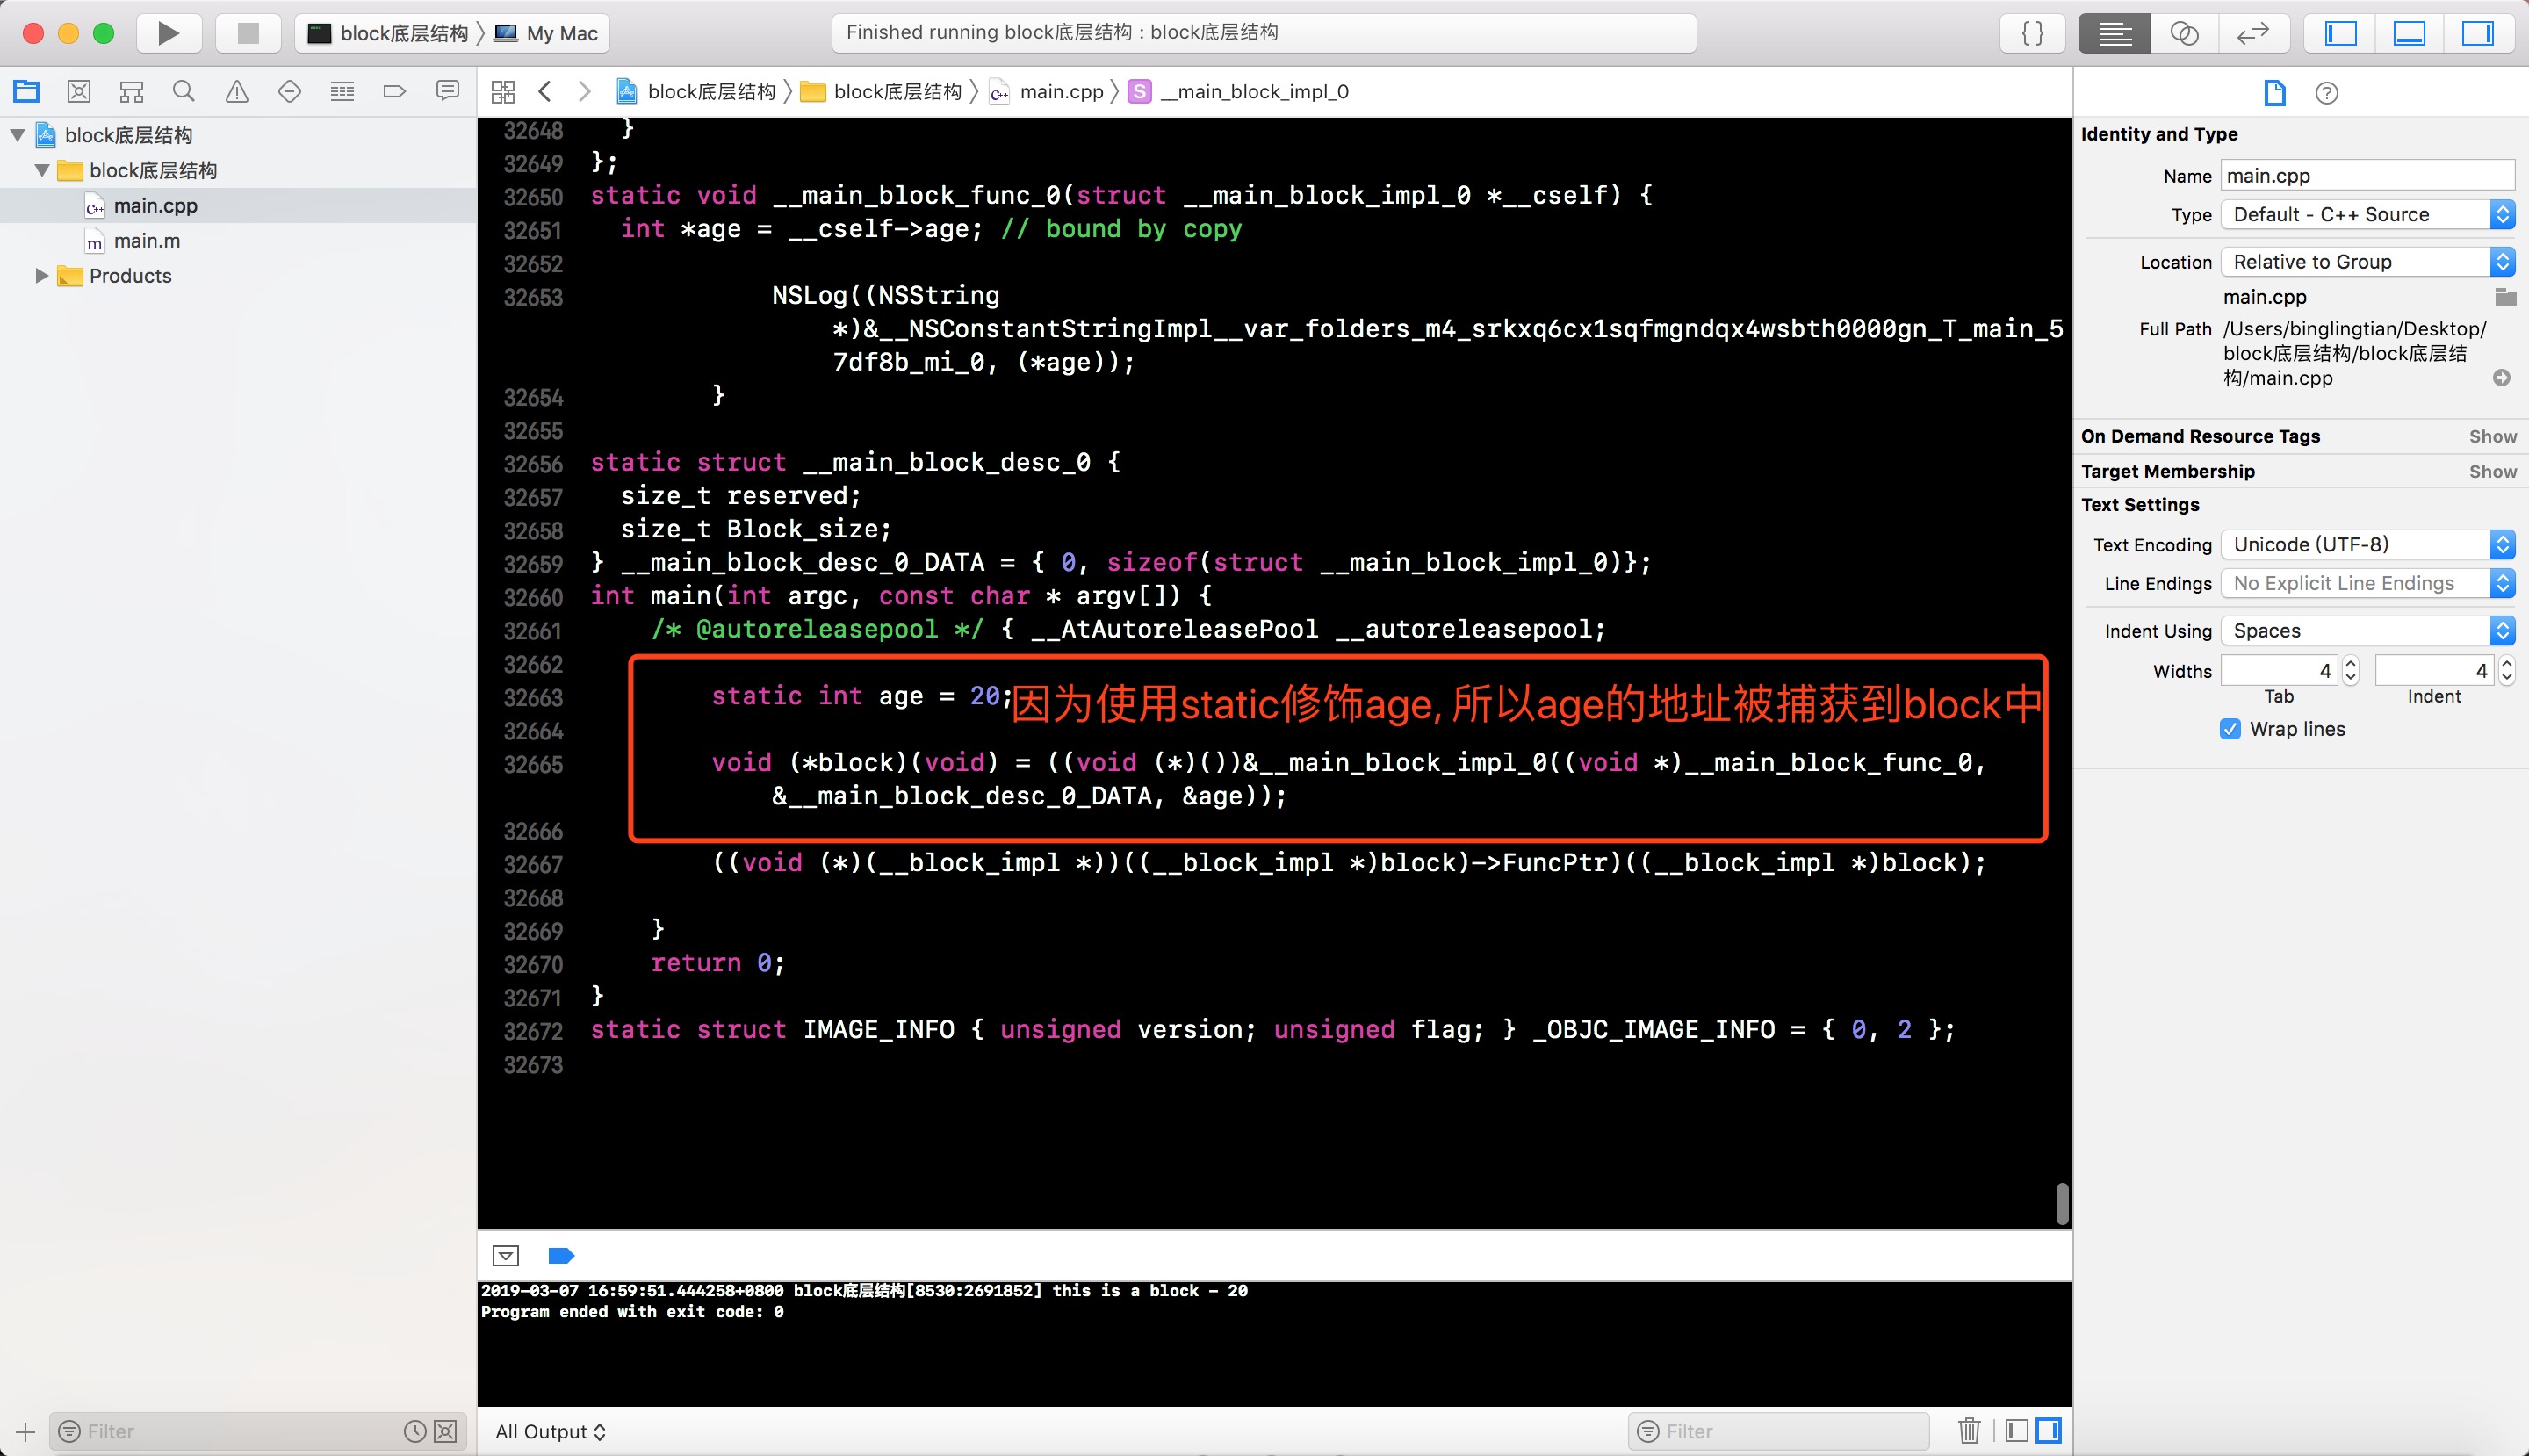Viewport: 2529px width, 1456px height.
Task: Uncheck the Wrap lines checkbox
Action: 2229,729
